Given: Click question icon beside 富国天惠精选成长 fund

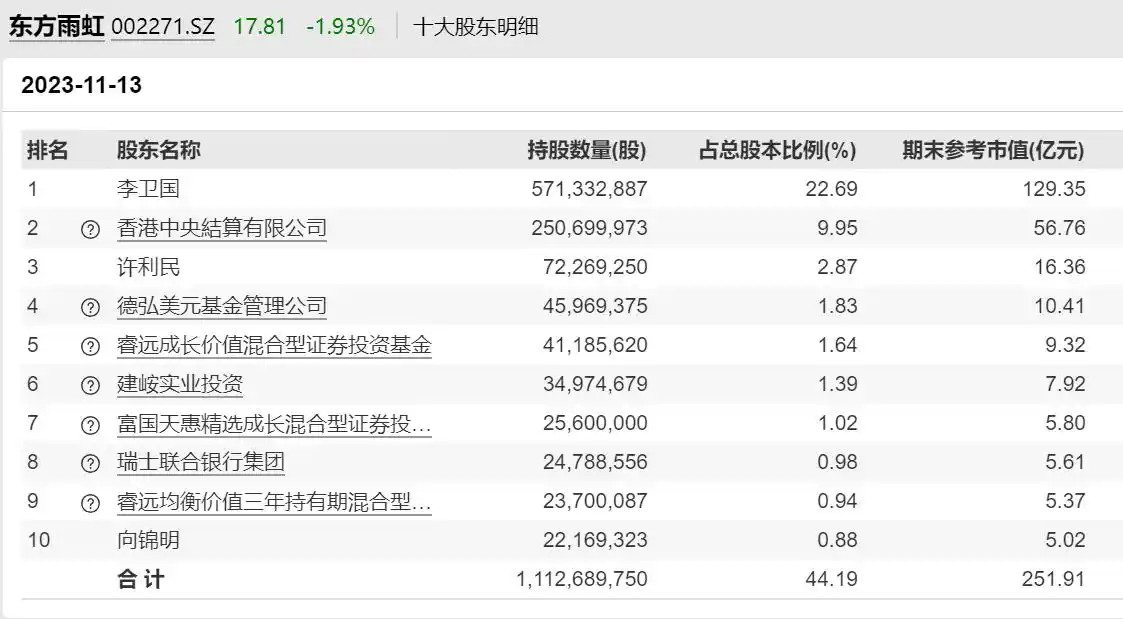Looking at the screenshot, I should (90, 424).
